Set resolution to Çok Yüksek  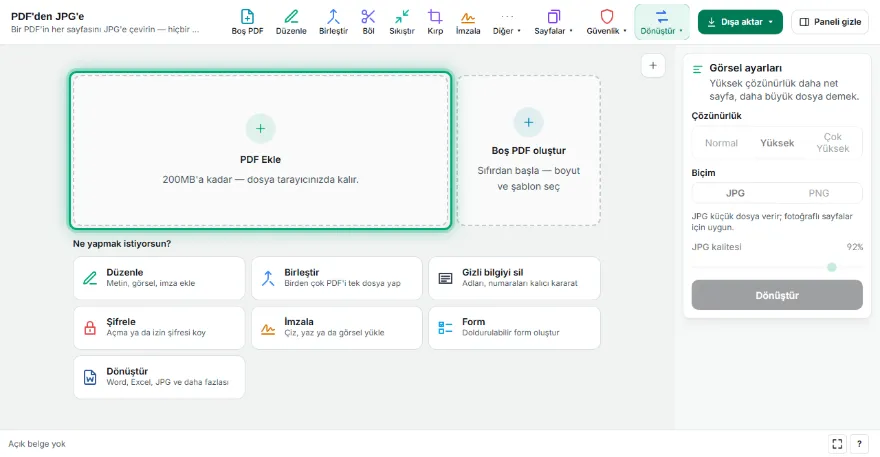click(833, 143)
